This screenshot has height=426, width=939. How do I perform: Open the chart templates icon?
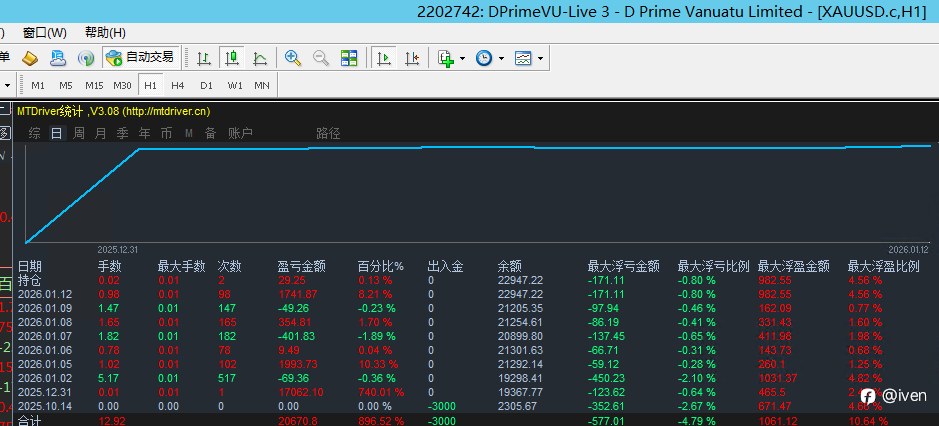click(x=523, y=58)
